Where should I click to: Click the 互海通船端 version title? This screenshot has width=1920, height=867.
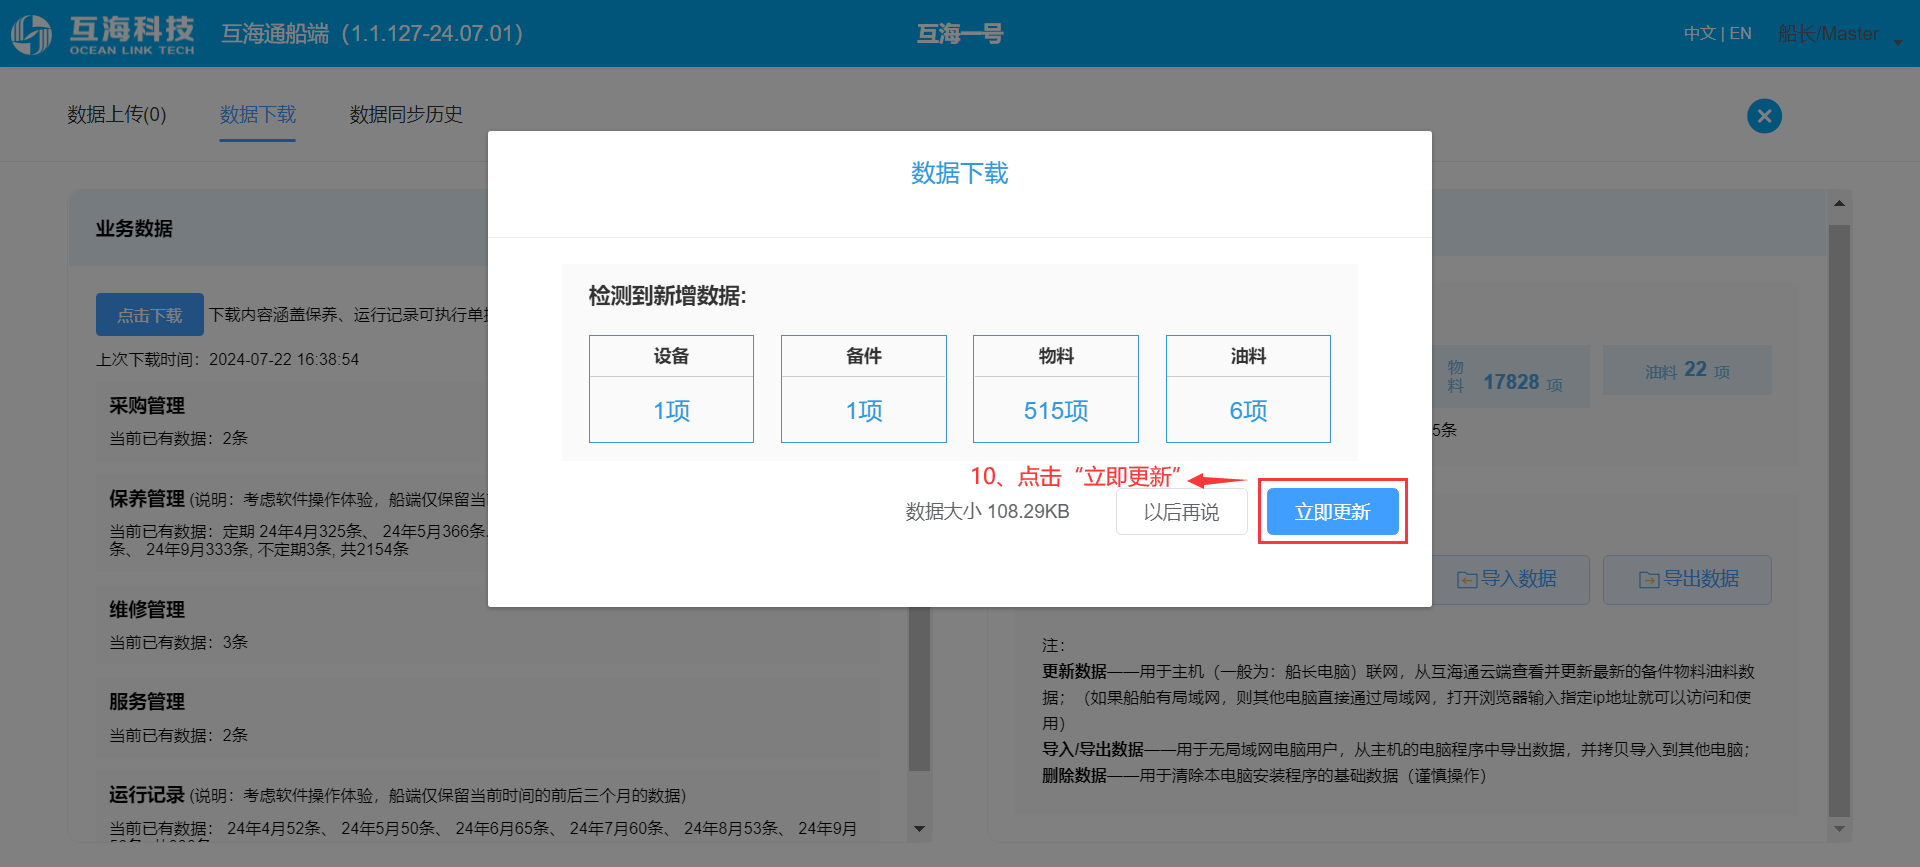point(372,34)
